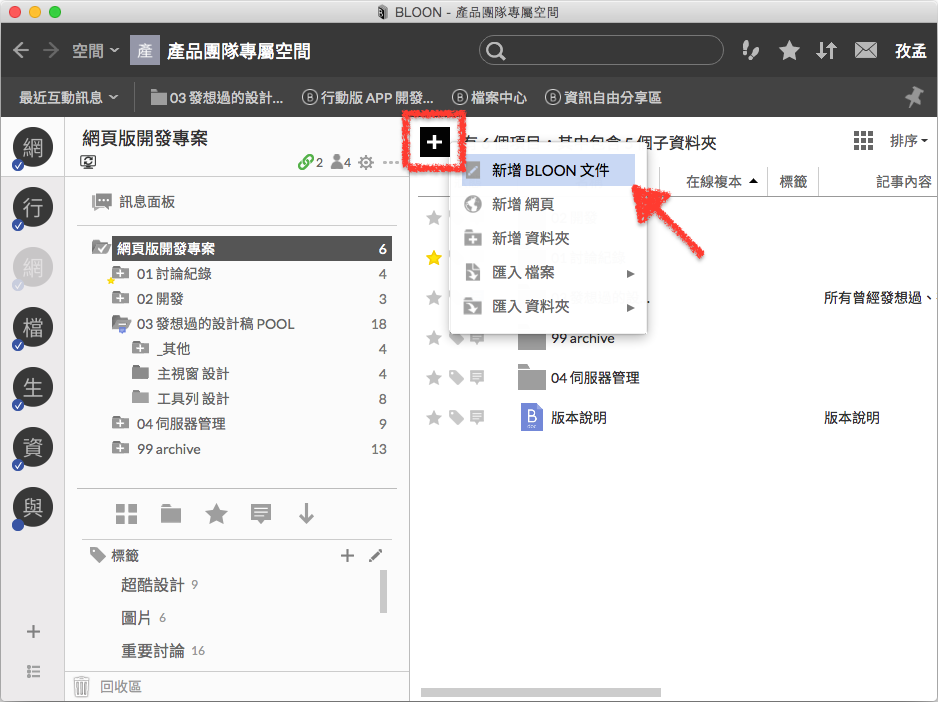Choose 新增 BLOON 文件 menu item
The height and width of the screenshot is (702, 938).
point(548,171)
